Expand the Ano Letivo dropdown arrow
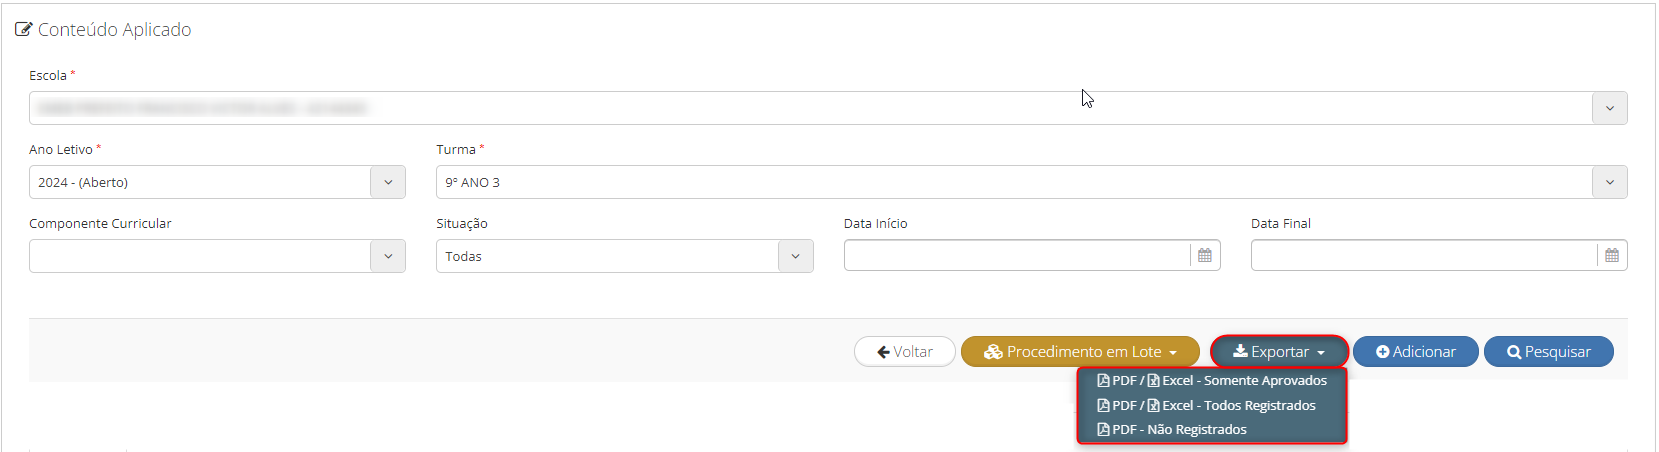This screenshot has width=1659, height=452. tap(388, 182)
